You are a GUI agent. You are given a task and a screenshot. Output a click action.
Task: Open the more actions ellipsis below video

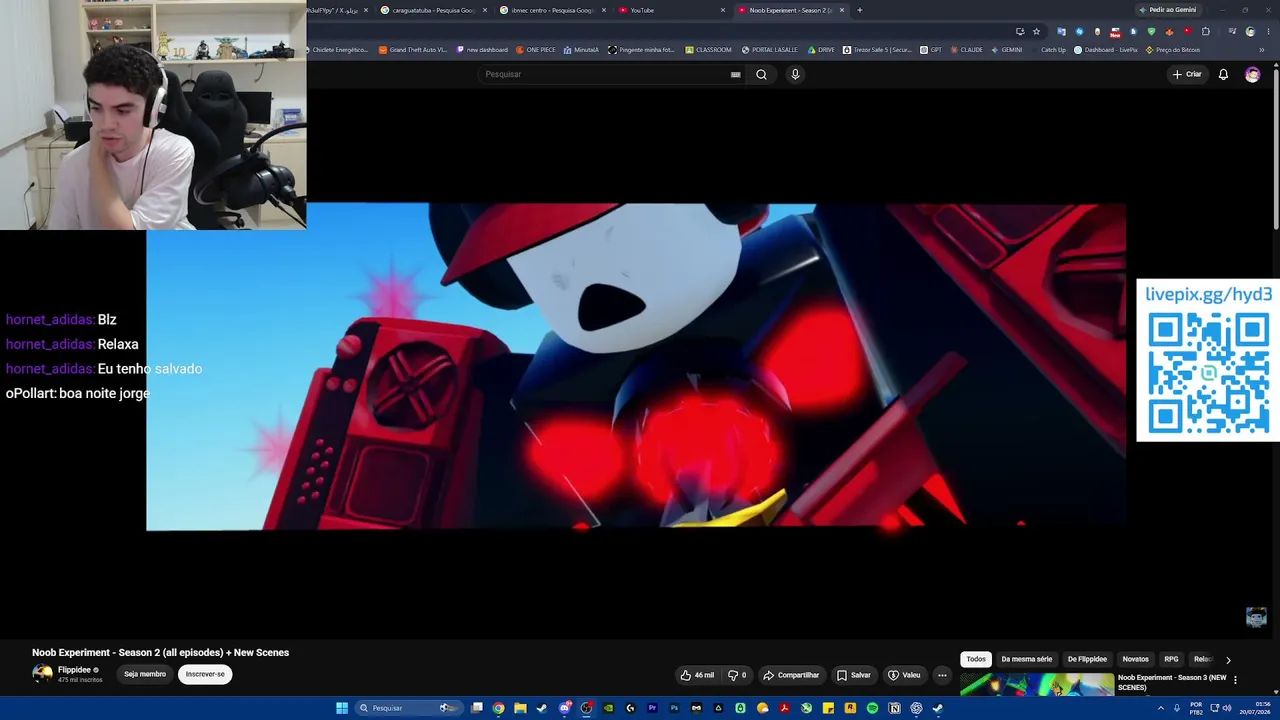coord(942,675)
